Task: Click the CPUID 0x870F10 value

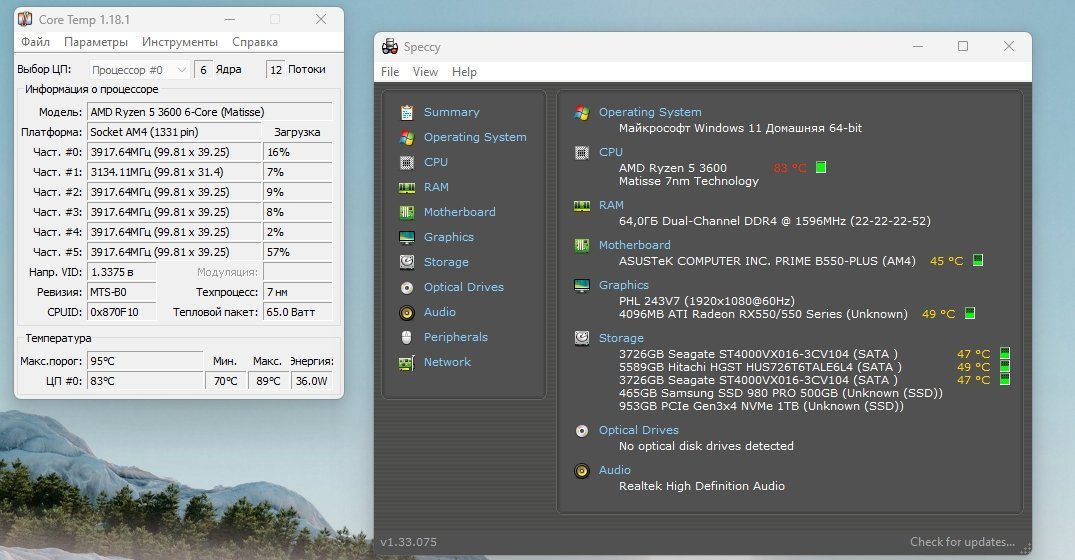Action: click(x=122, y=312)
